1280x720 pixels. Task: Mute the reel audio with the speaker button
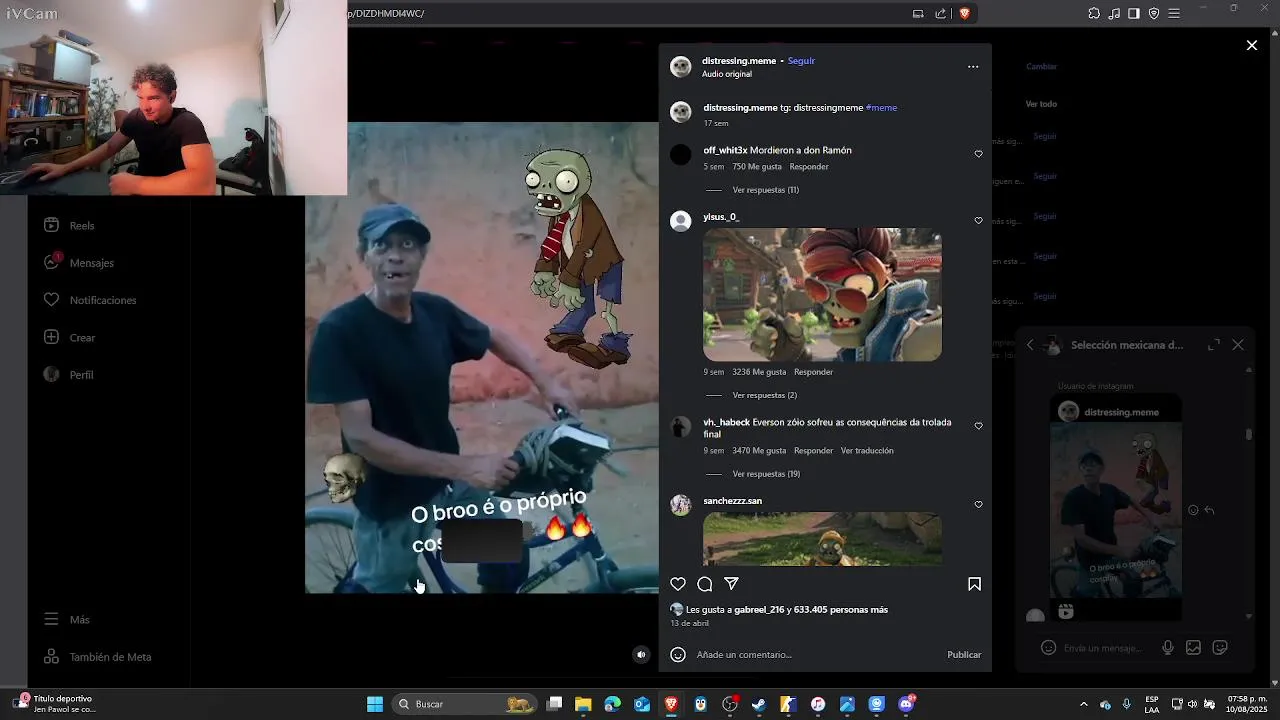(x=642, y=655)
